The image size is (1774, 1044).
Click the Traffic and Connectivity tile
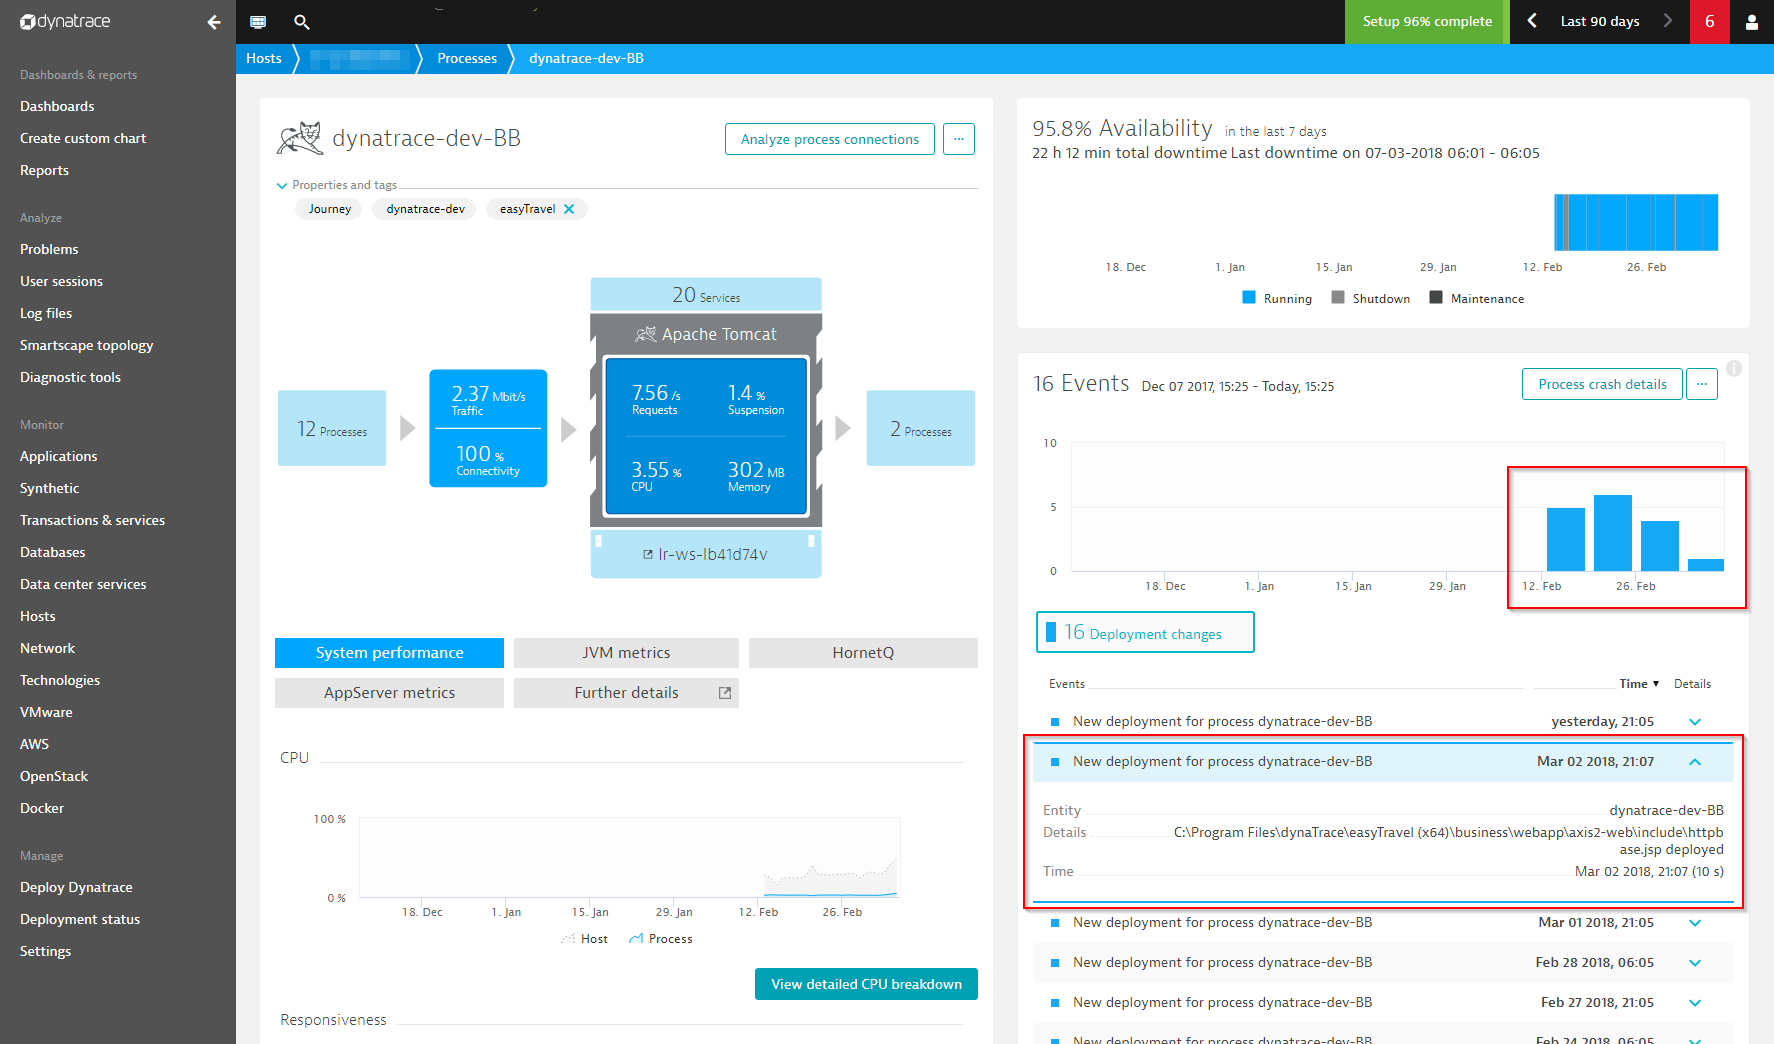tap(488, 428)
